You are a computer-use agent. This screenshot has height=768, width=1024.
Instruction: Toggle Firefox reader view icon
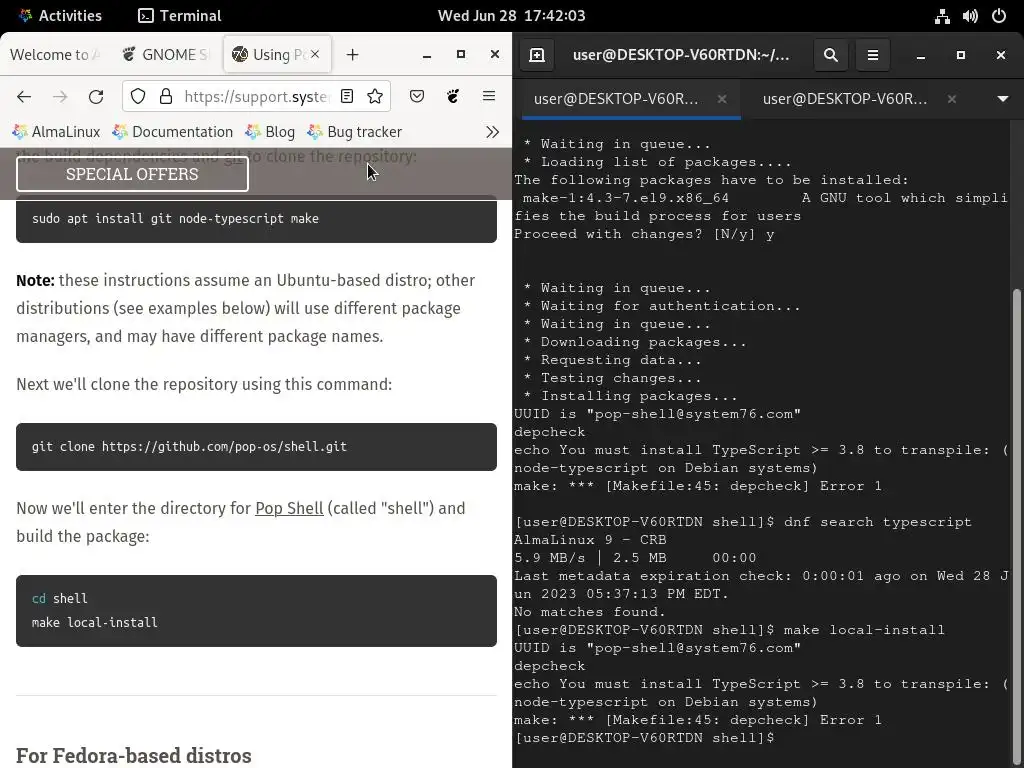pos(347,97)
